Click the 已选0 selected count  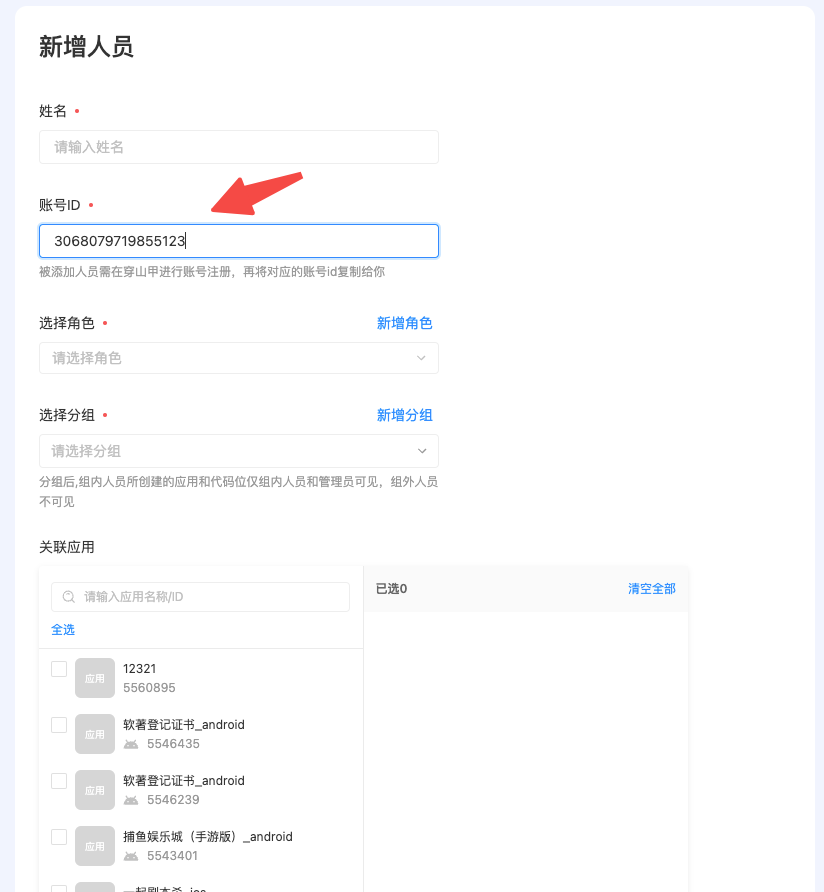click(x=392, y=589)
